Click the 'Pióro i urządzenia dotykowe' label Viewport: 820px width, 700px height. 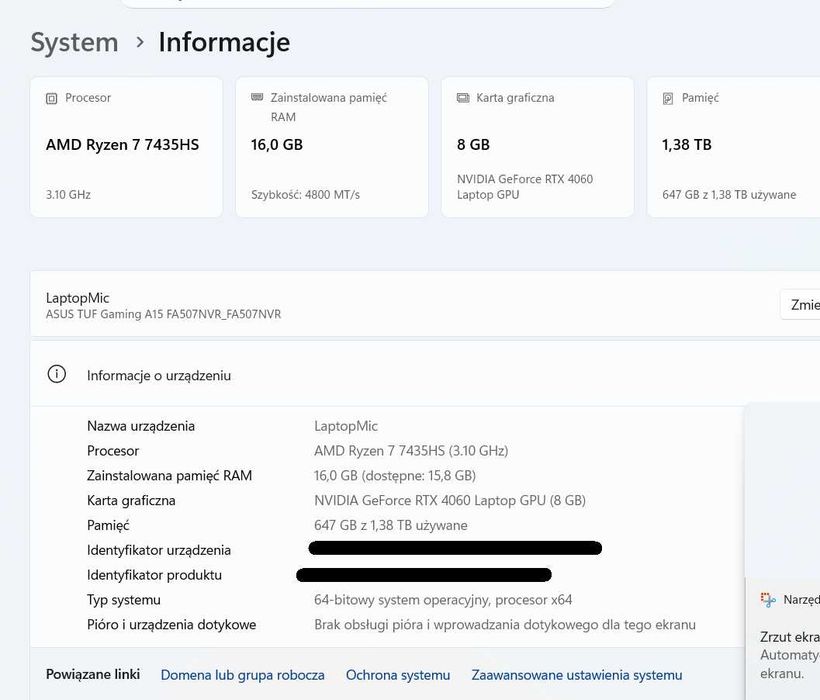172,625
